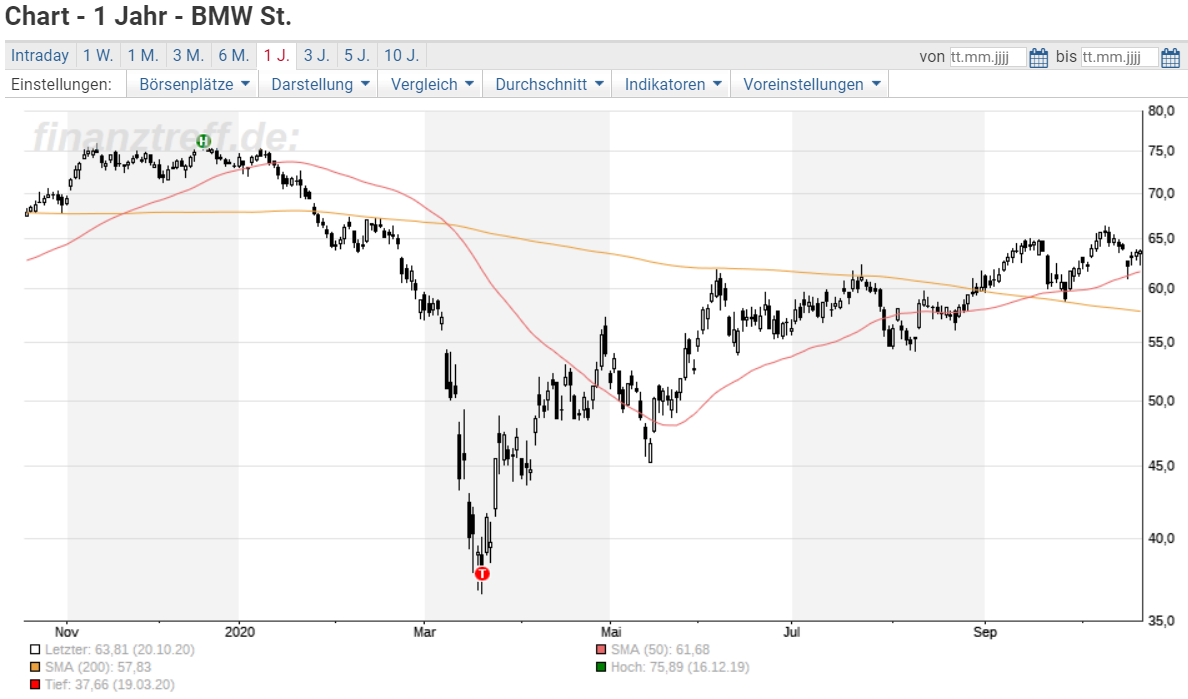1188x699 pixels.
Task: Click the orange SMA (200) legend swatch
Action: pos(35,667)
